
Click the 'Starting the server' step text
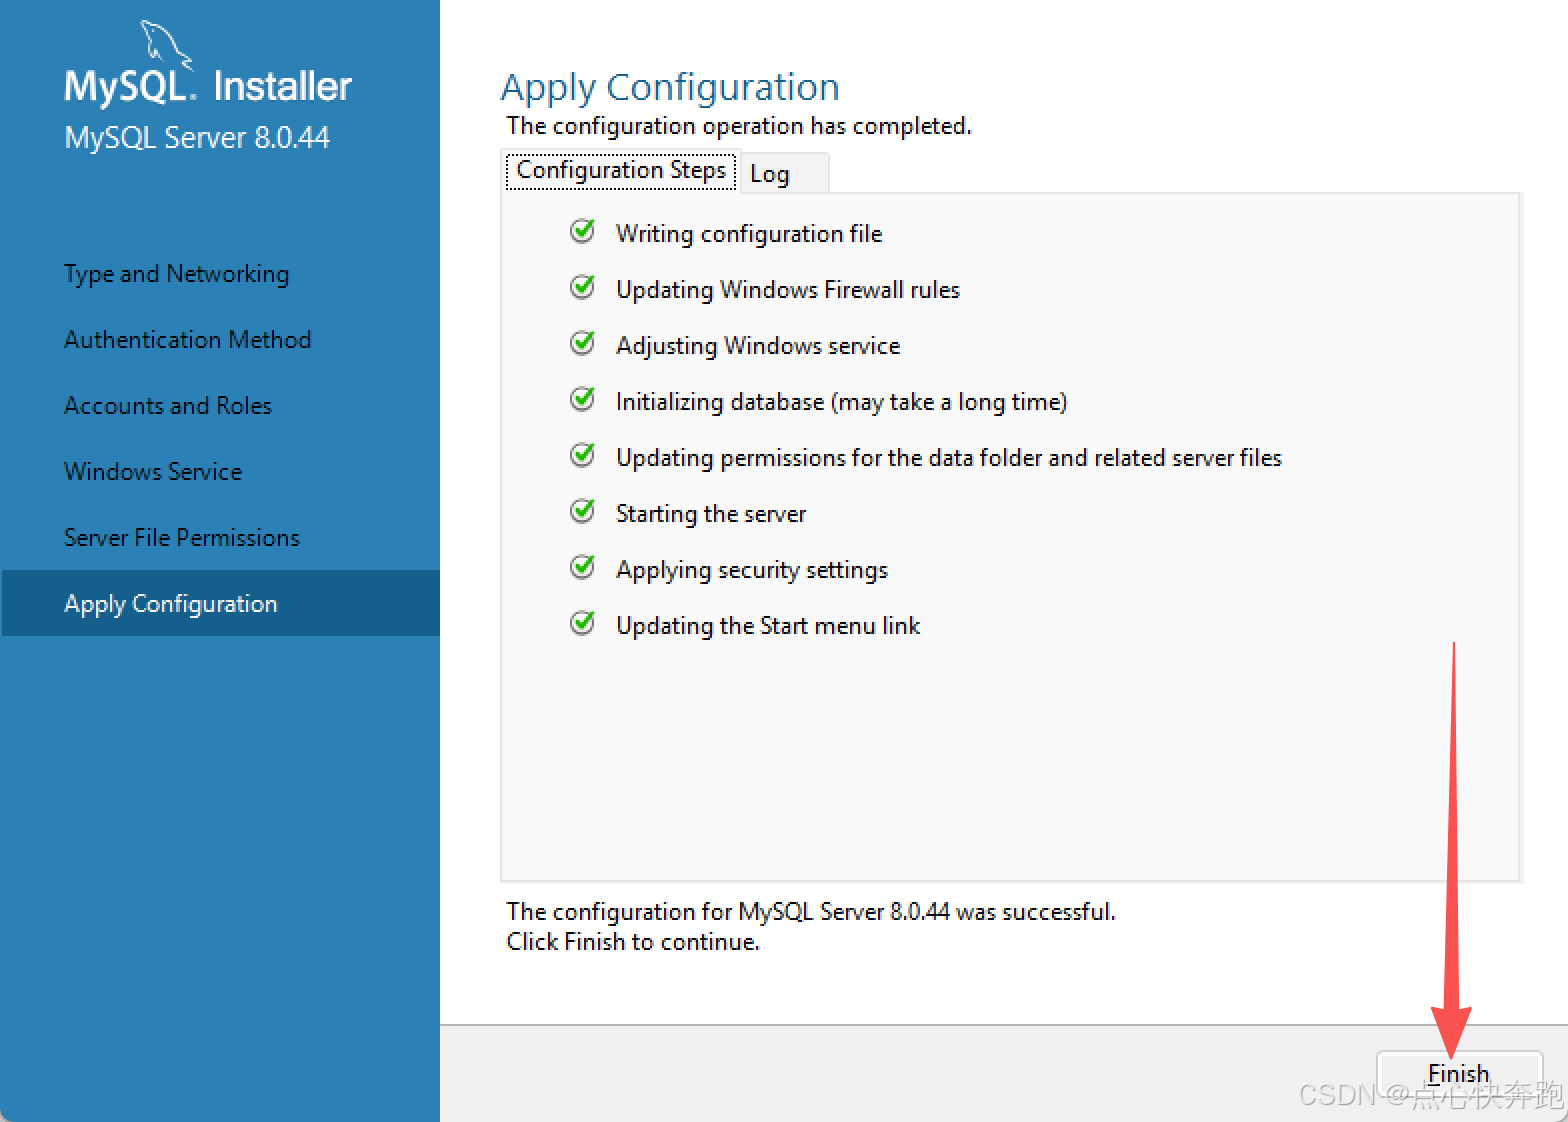711,514
